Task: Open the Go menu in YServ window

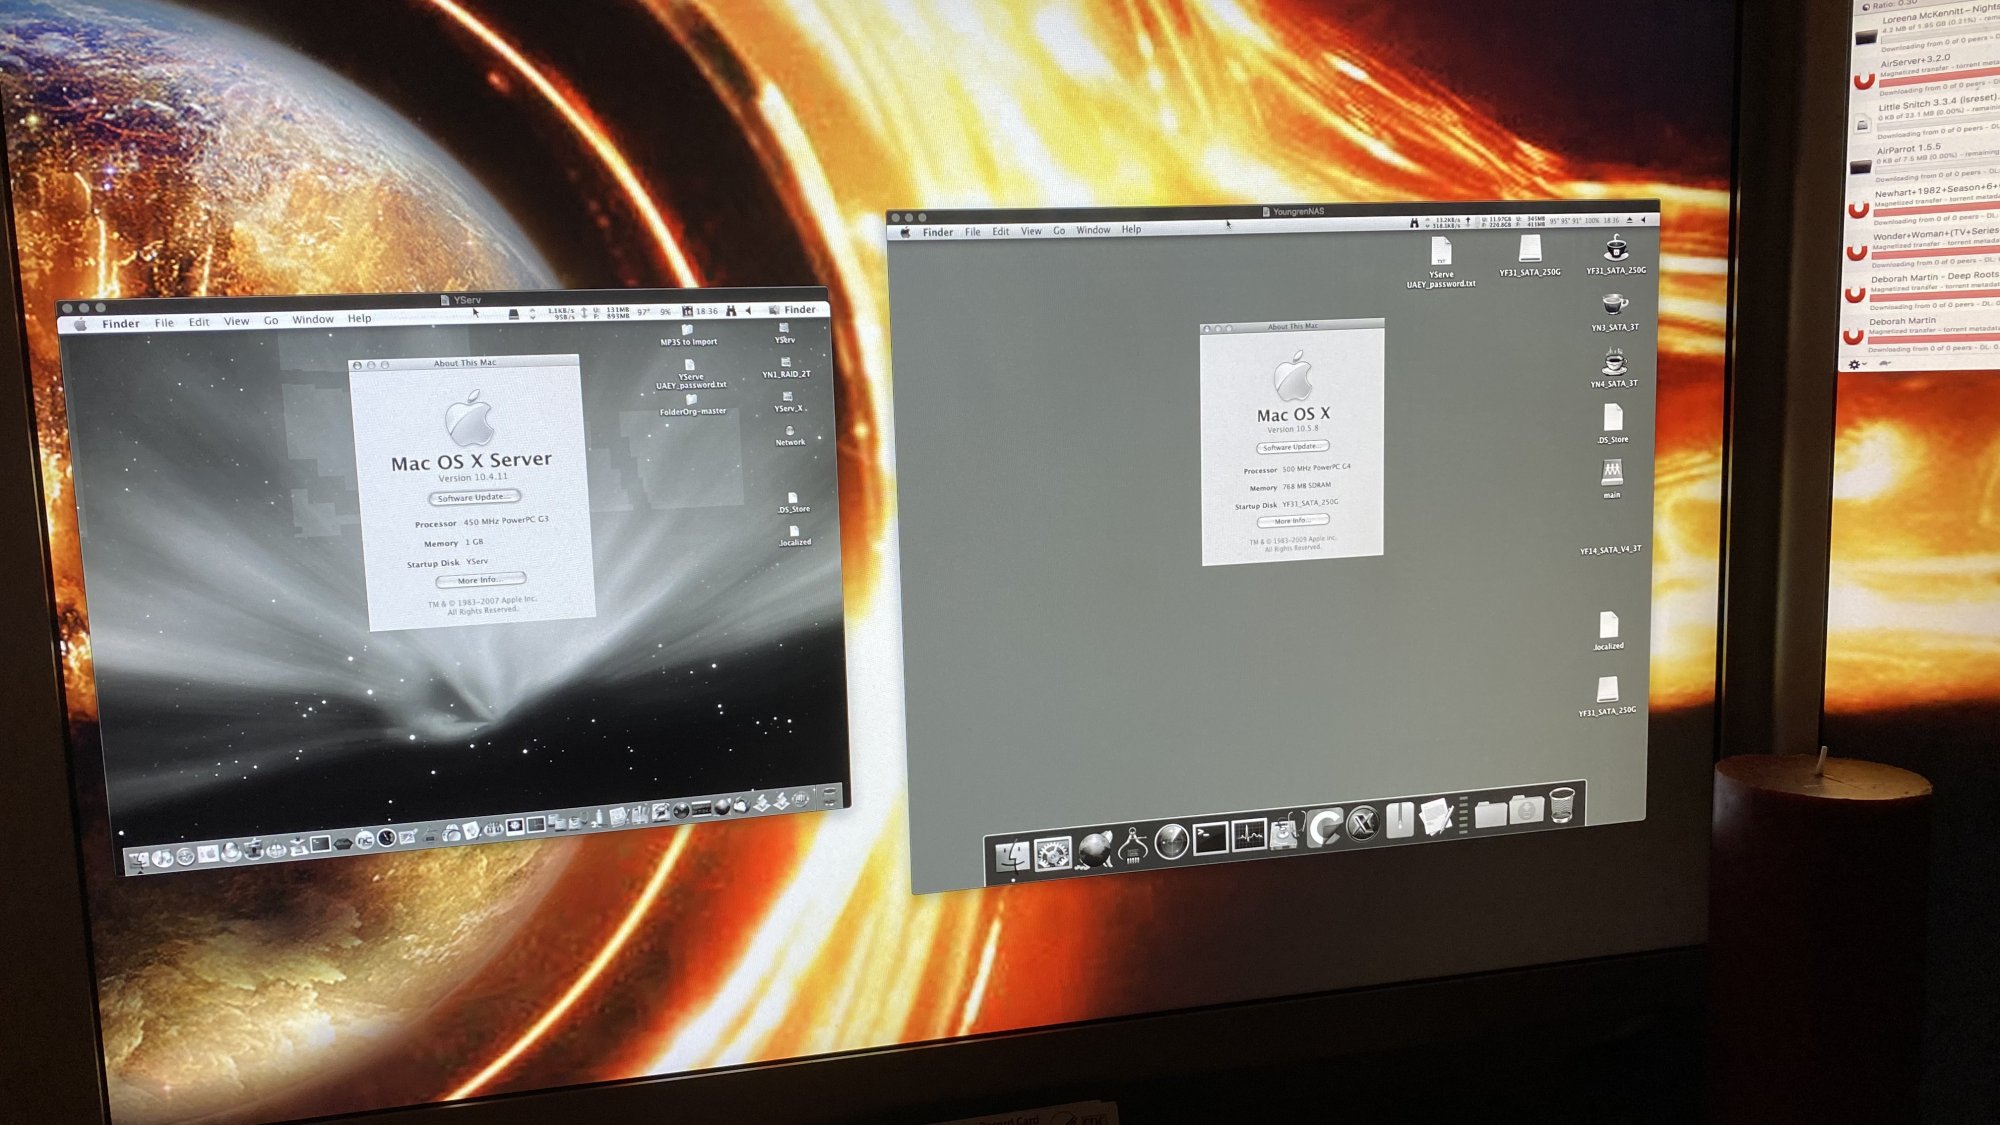Action: click(x=271, y=321)
